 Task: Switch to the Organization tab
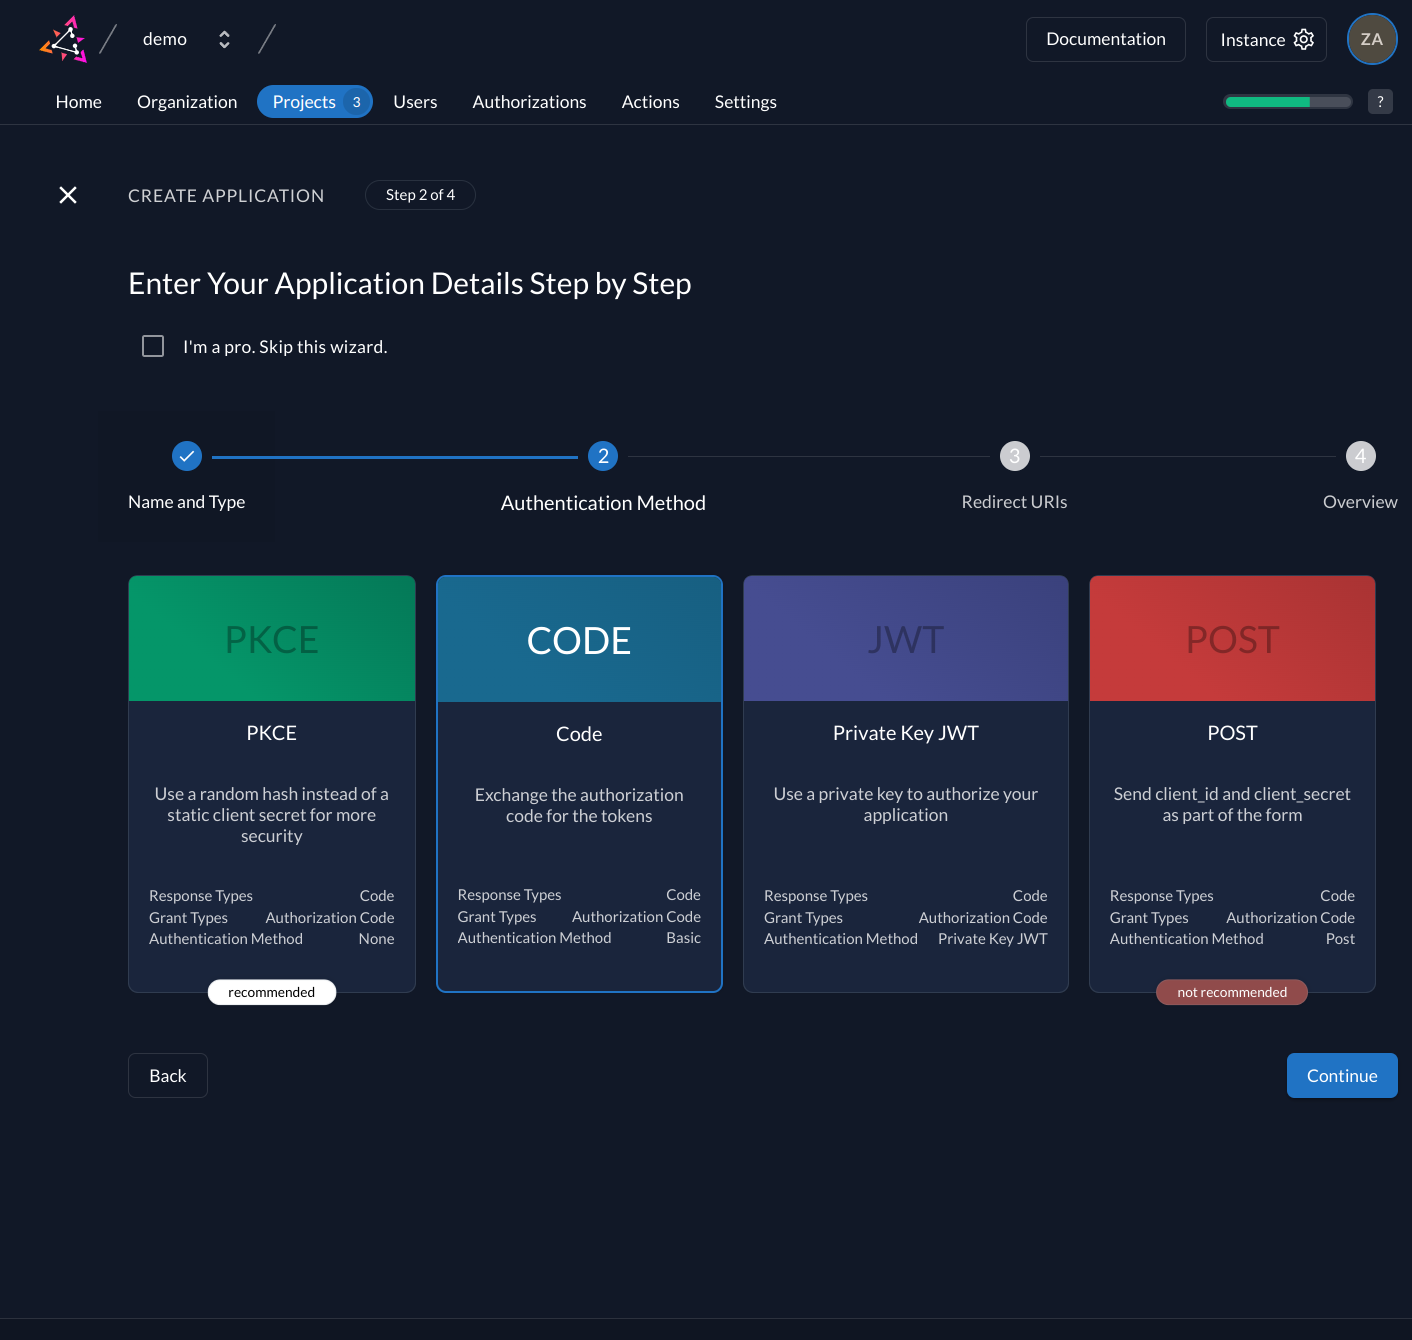click(x=186, y=101)
